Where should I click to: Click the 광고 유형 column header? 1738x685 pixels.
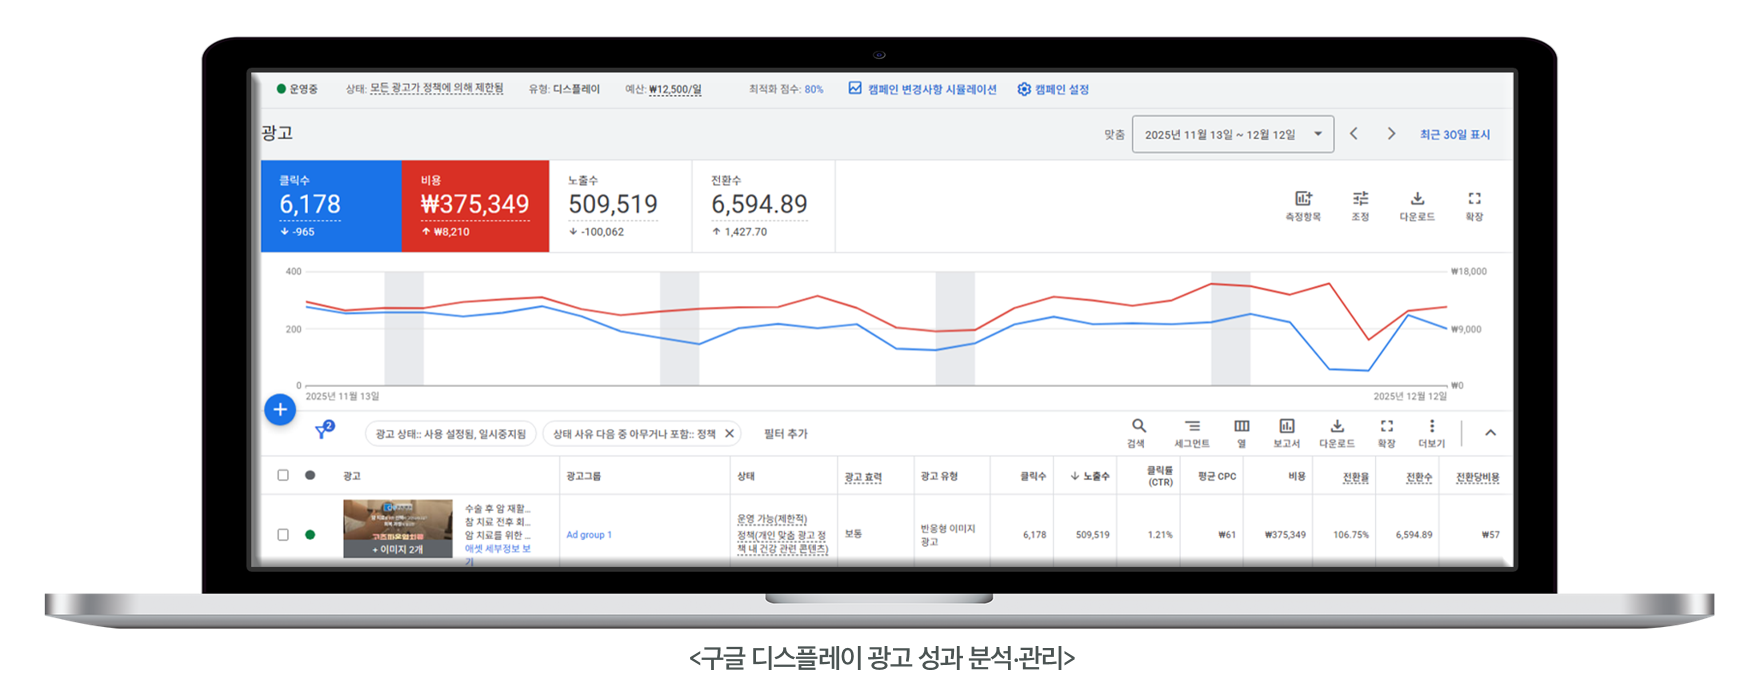click(939, 476)
